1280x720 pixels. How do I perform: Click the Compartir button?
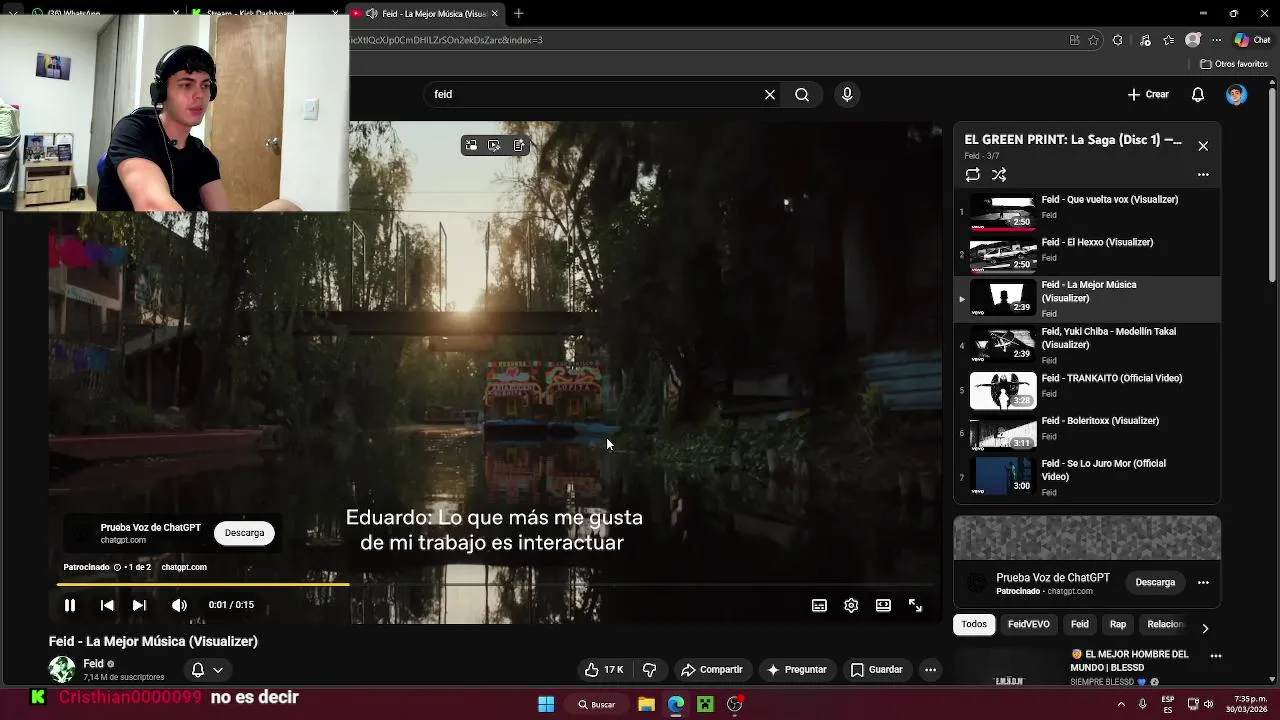(x=711, y=670)
